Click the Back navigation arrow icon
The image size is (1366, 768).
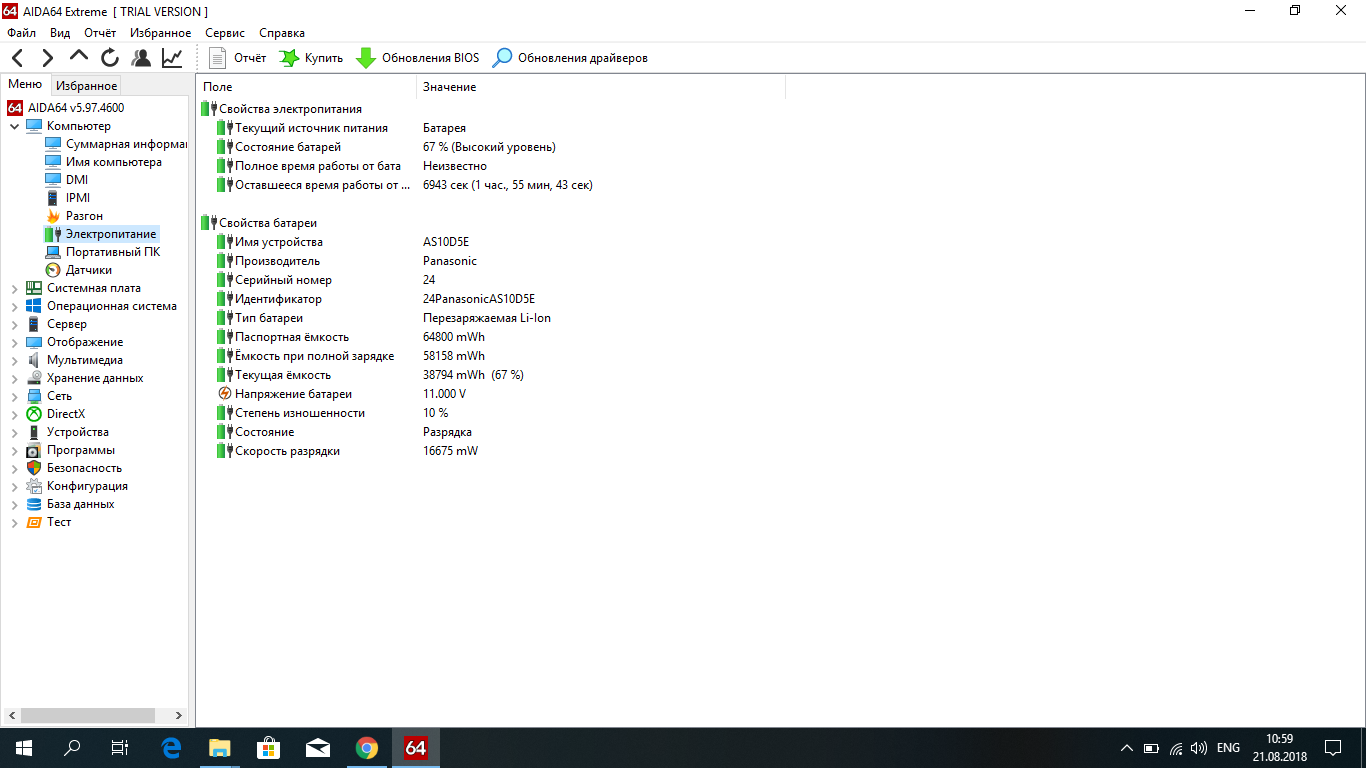click(18, 58)
